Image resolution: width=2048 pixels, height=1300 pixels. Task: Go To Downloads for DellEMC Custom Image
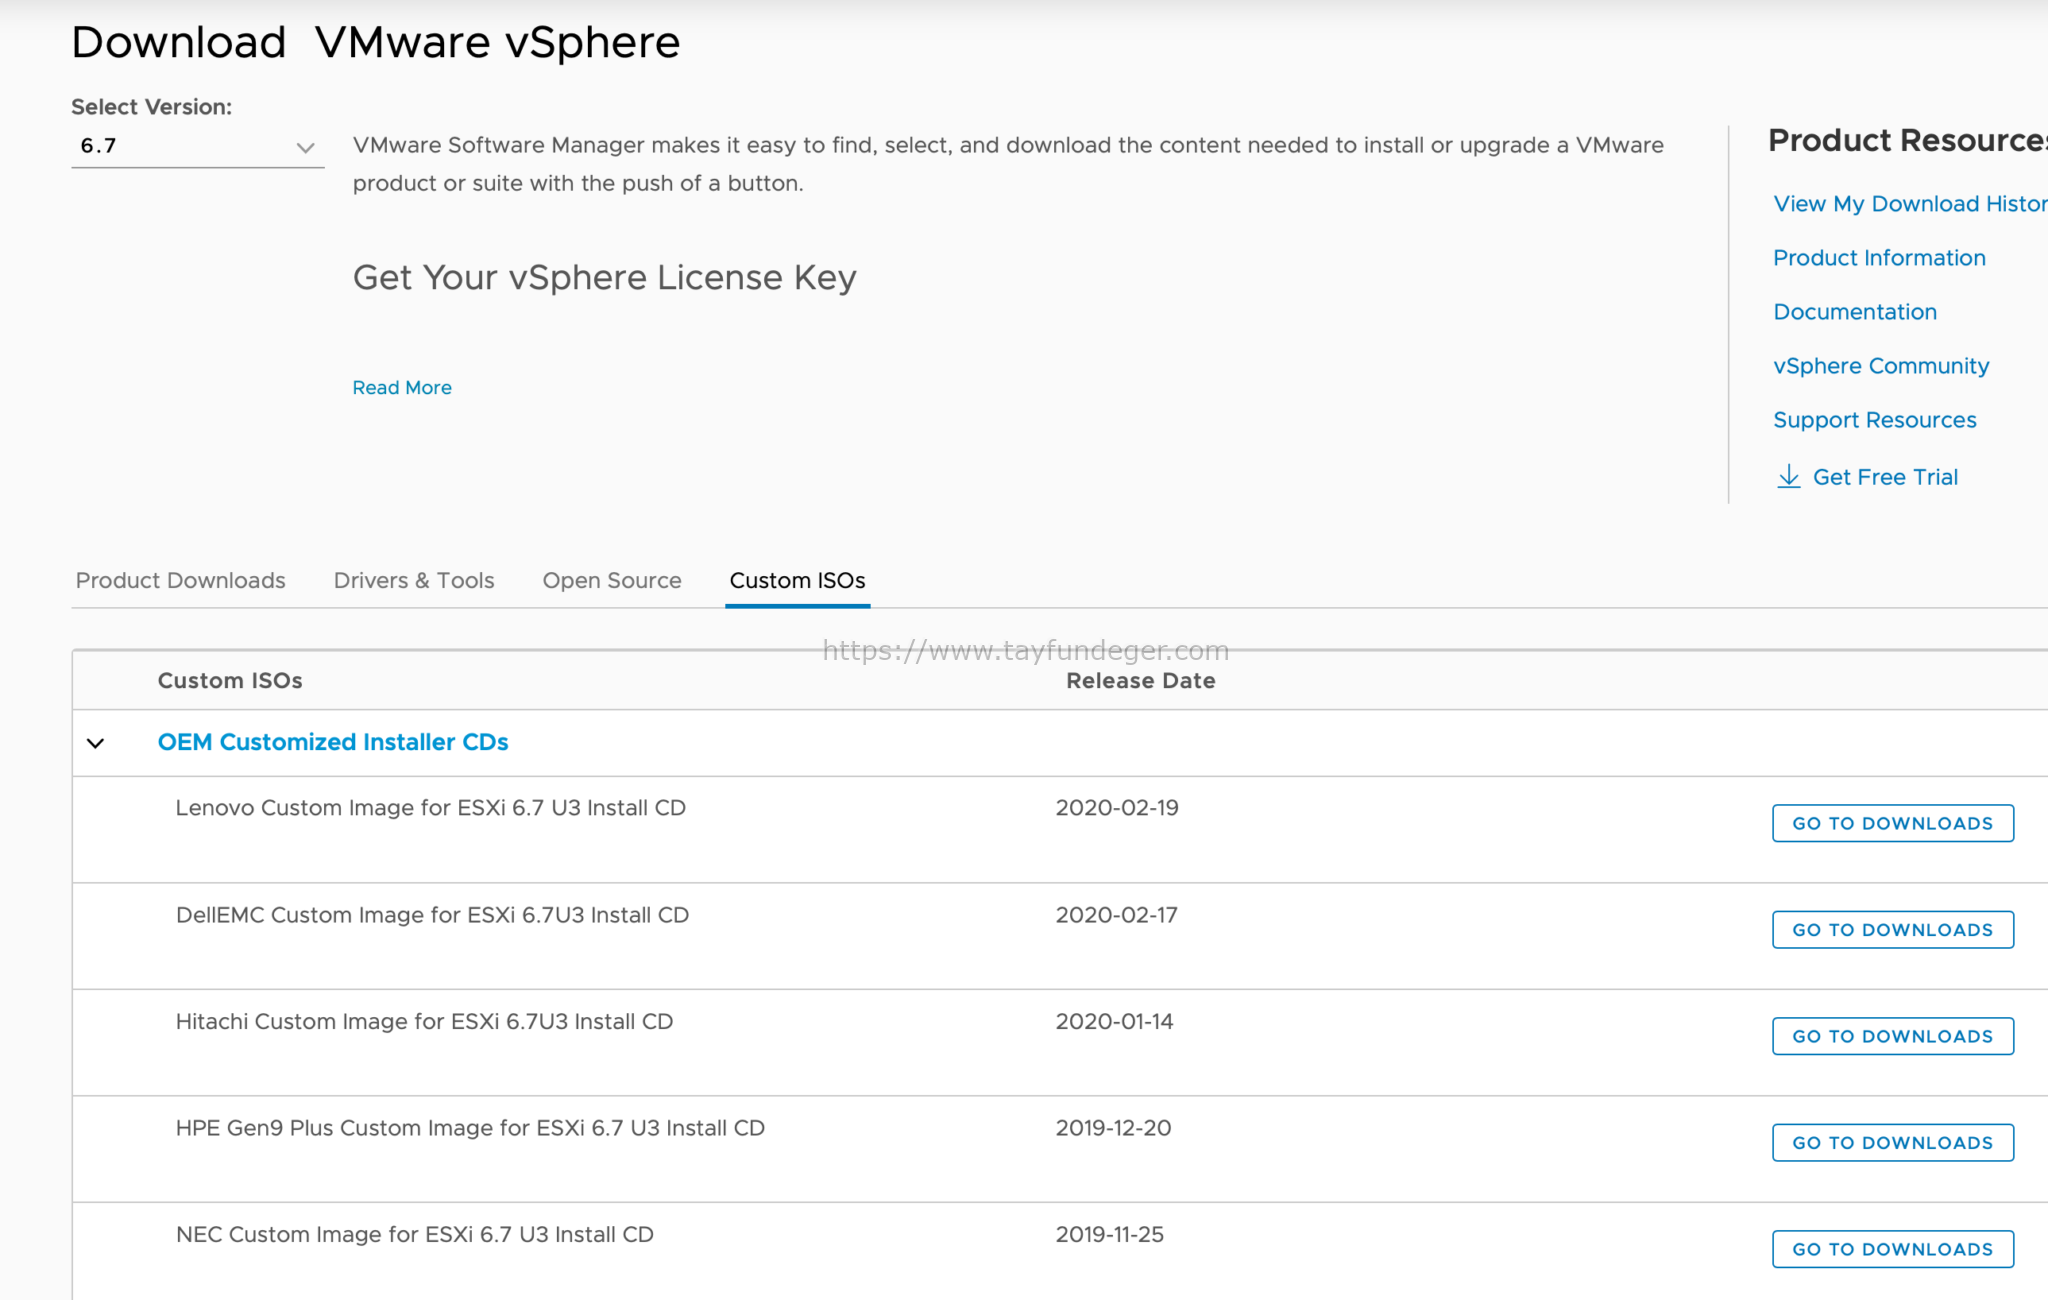tap(1892, 929)
